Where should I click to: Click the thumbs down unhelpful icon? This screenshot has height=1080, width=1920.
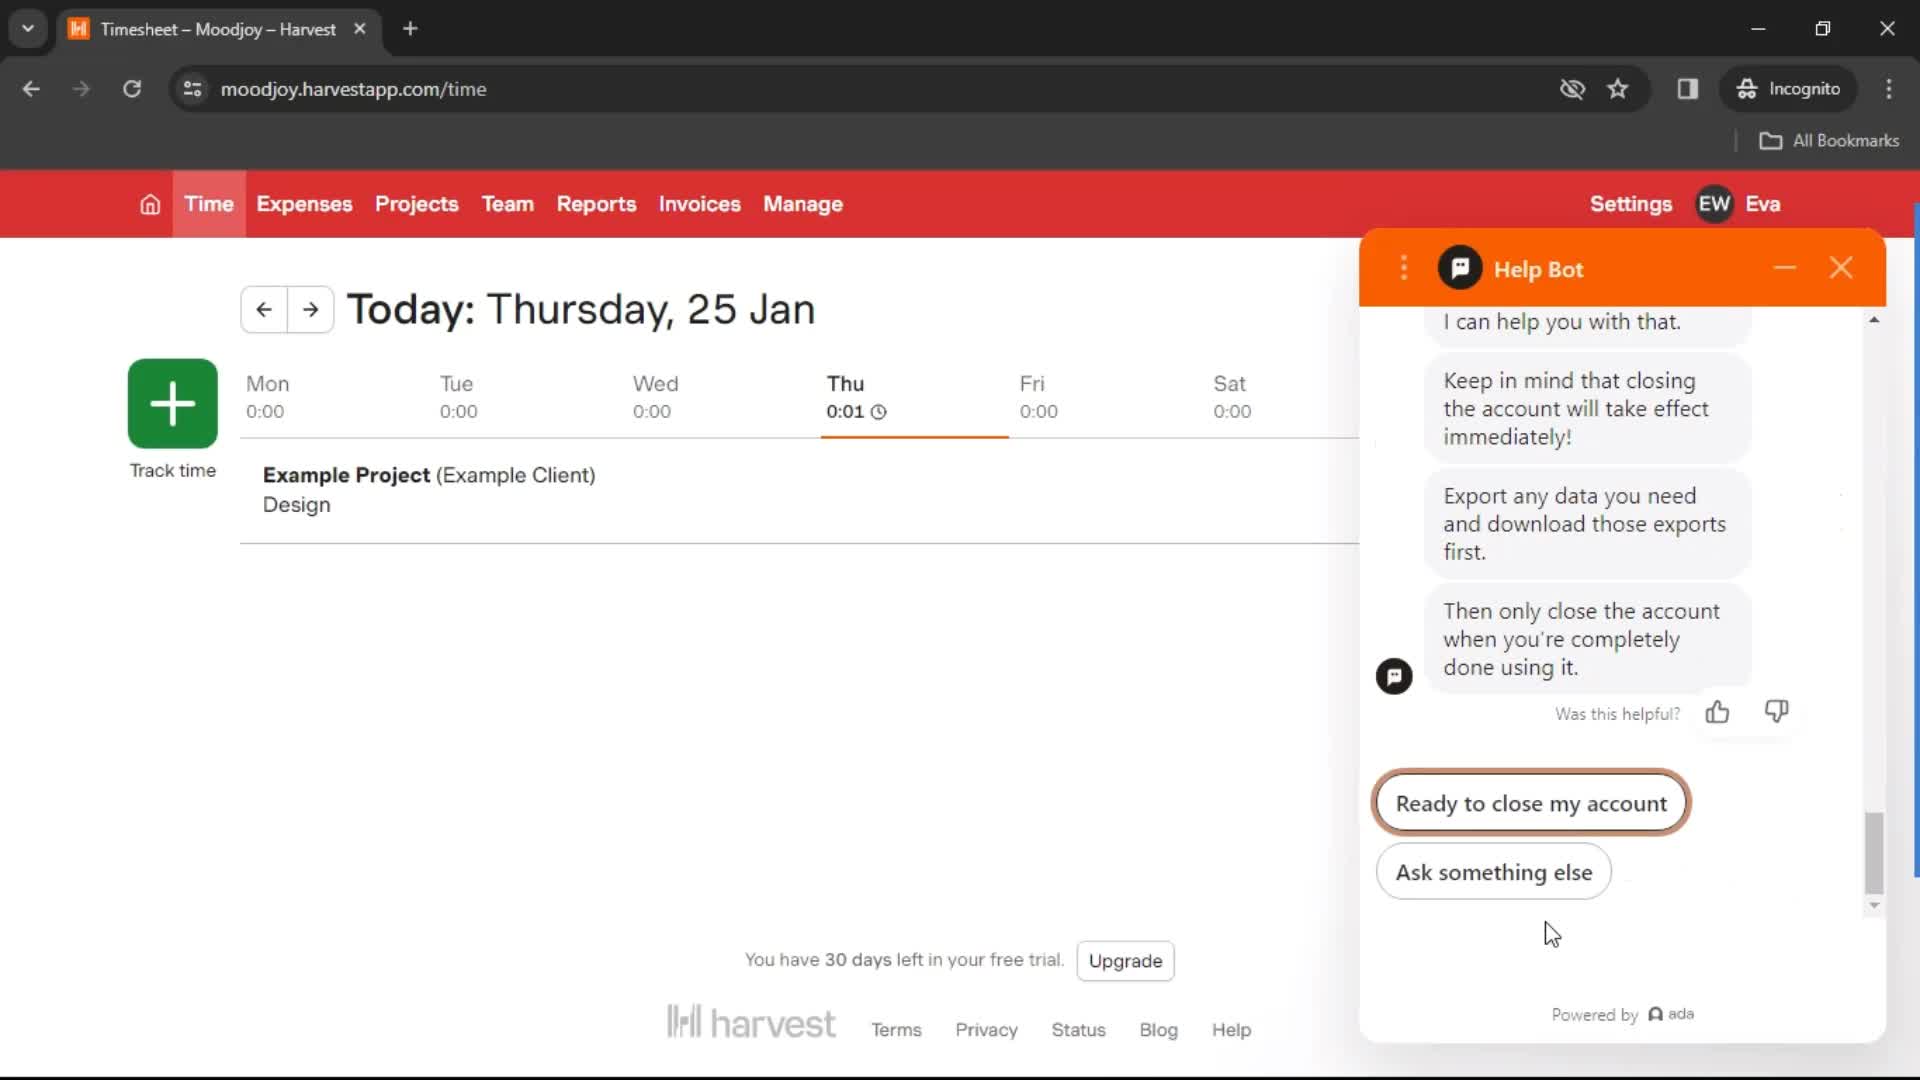click(x=1778, y=711)
